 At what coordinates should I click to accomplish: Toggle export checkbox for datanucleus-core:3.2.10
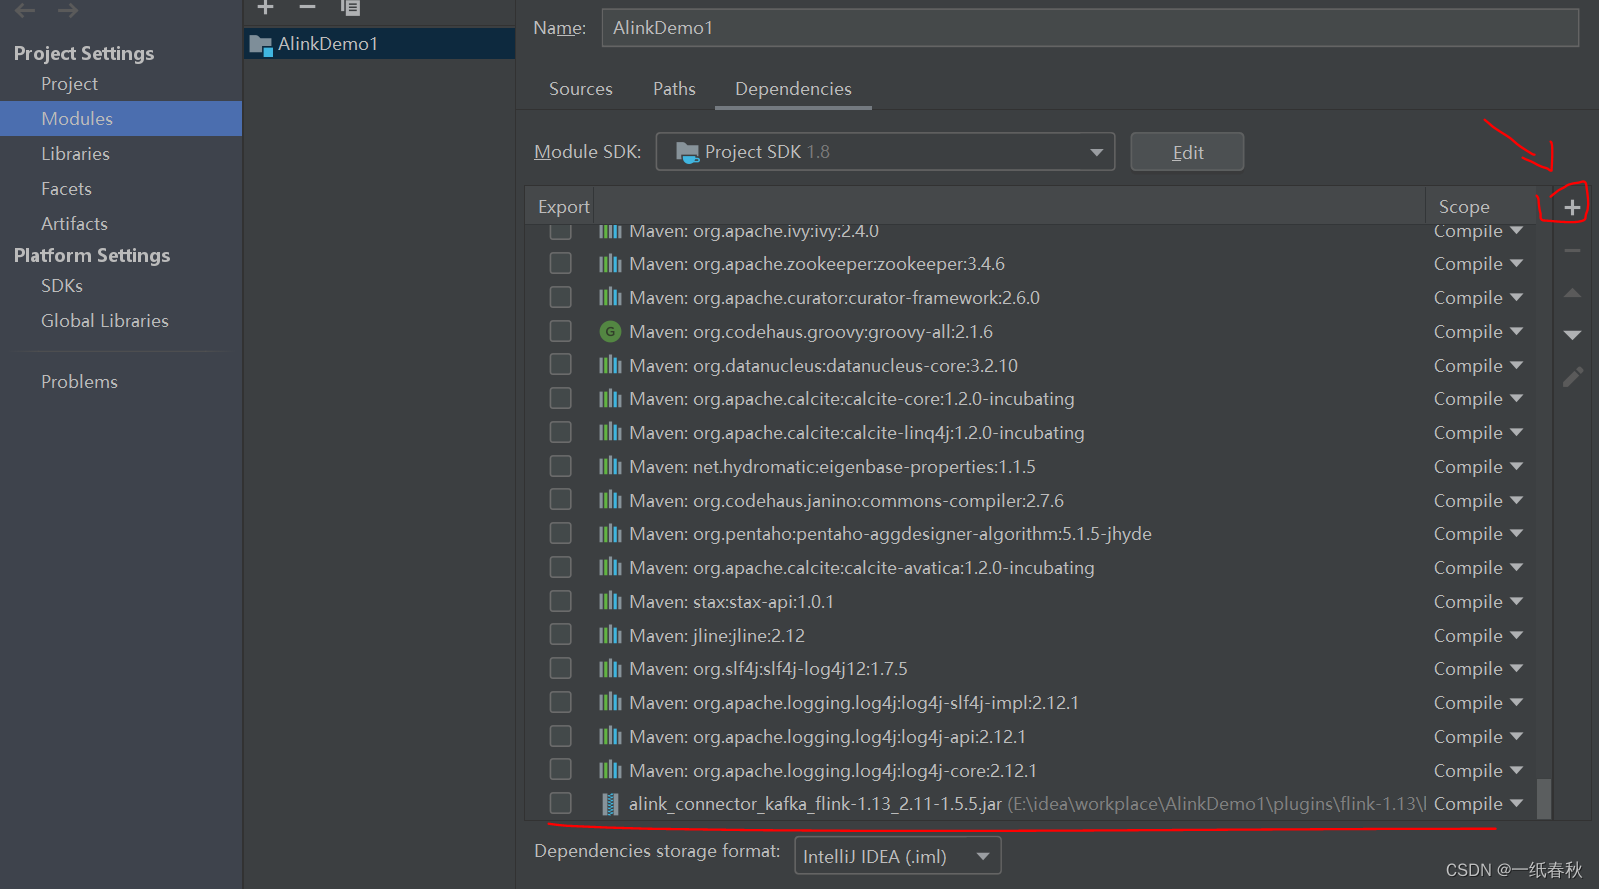(561, 364)
